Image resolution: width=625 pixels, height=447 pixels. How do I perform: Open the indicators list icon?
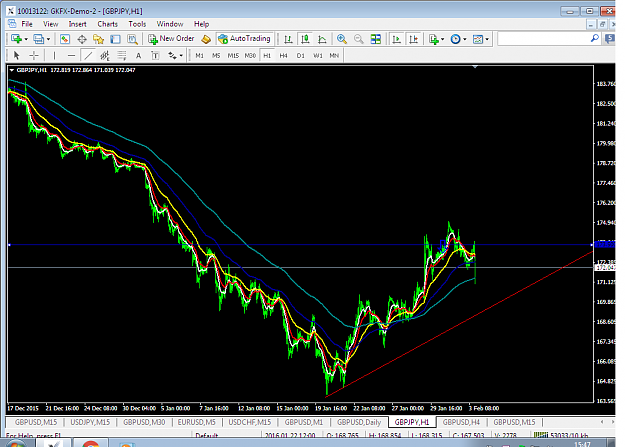tap(434, 39)
